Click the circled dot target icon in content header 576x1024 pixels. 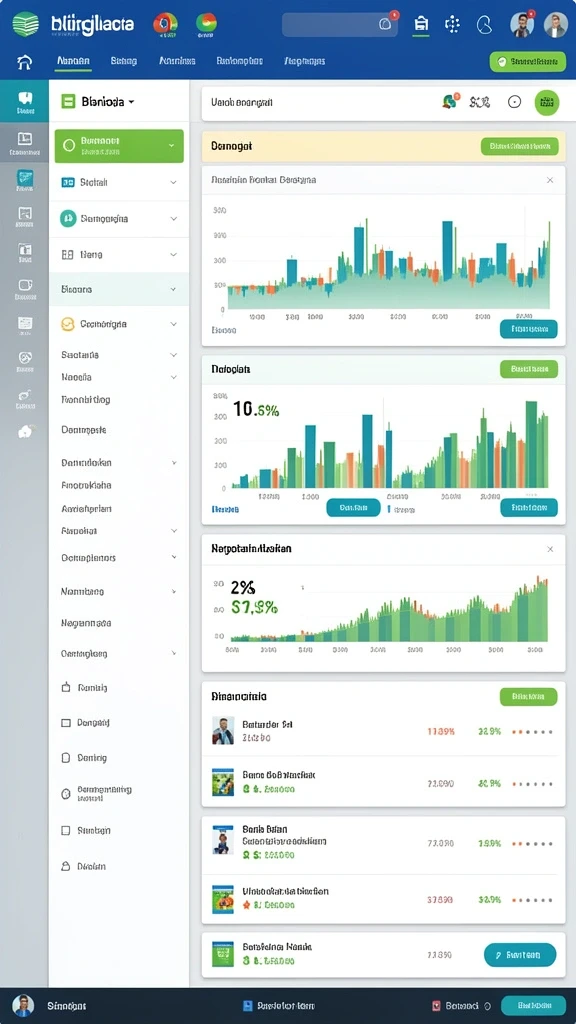(515, 102)
